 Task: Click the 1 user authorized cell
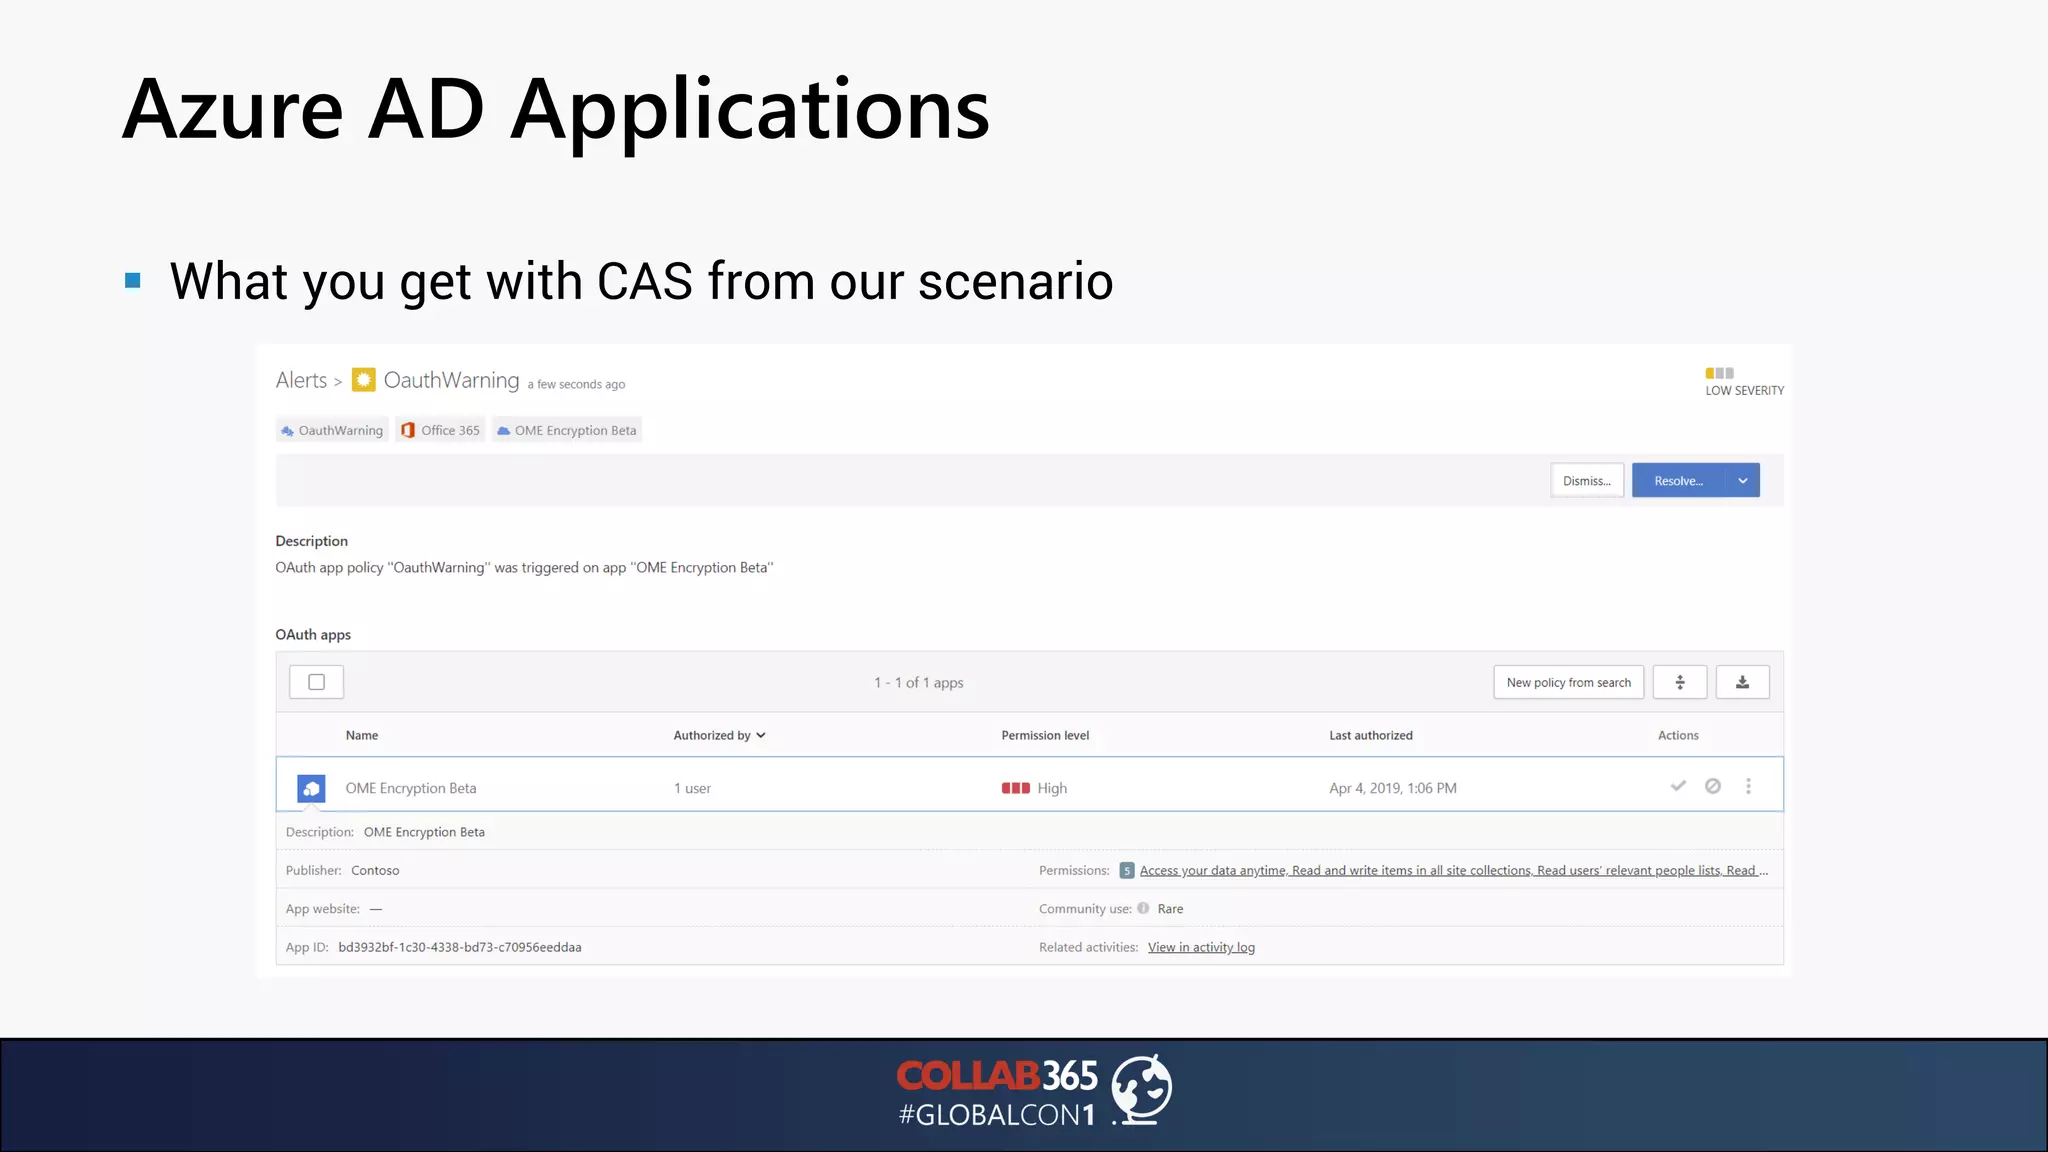coord(692,788)
